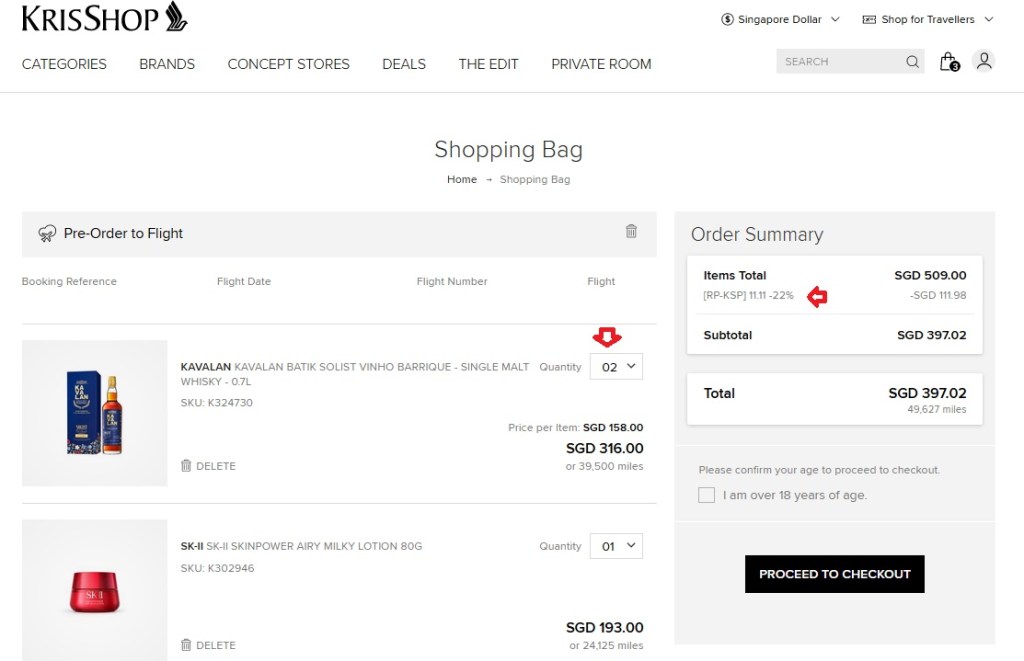Expand the Shop for Travellers menu

point(927,19)
